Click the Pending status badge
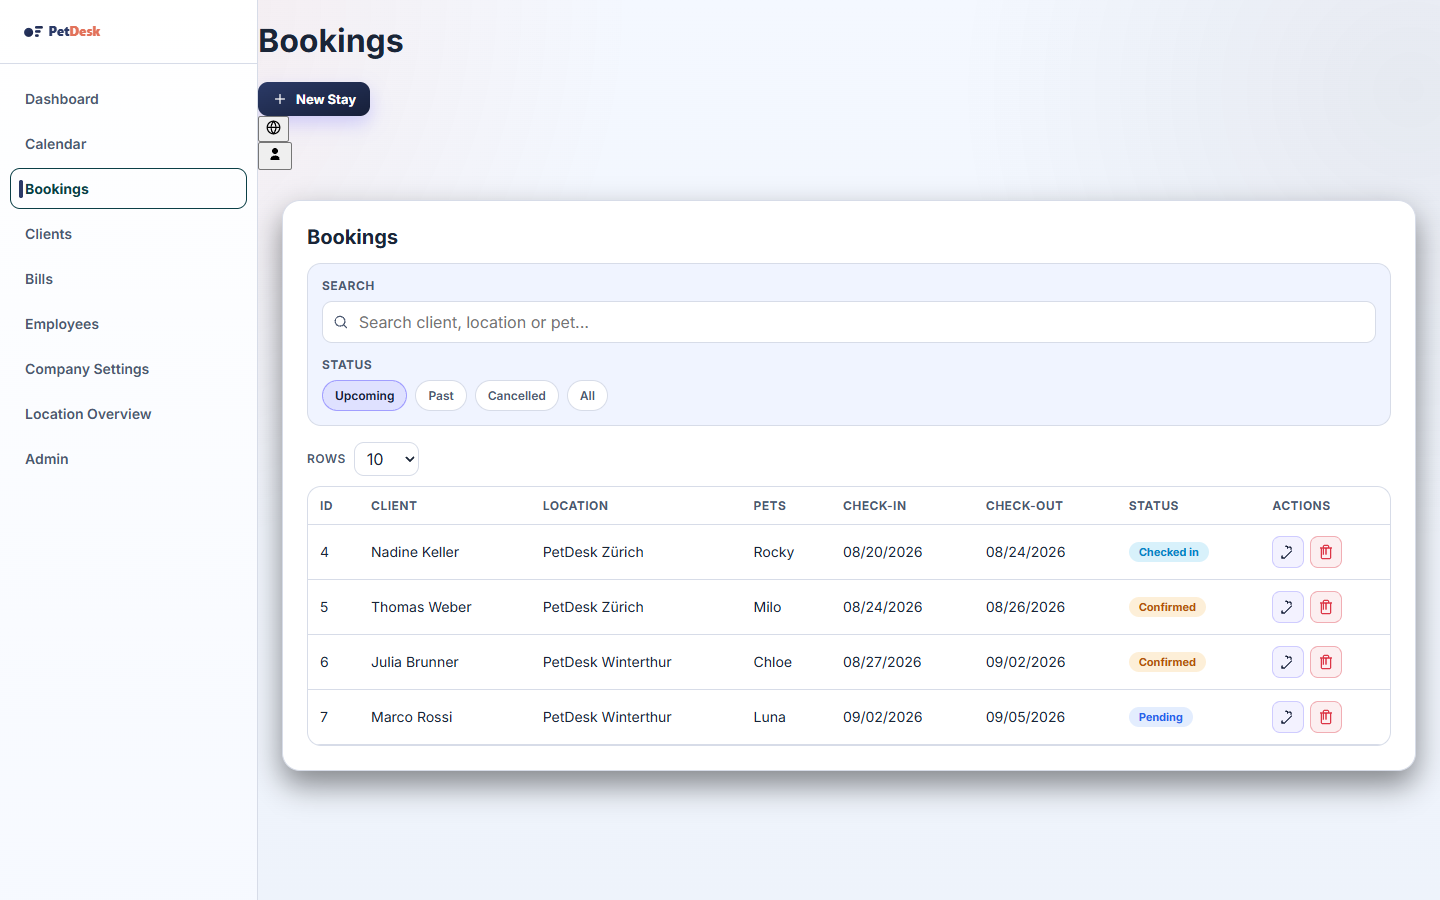Viewport: 1440px width, 900px height. [1160, 717]
